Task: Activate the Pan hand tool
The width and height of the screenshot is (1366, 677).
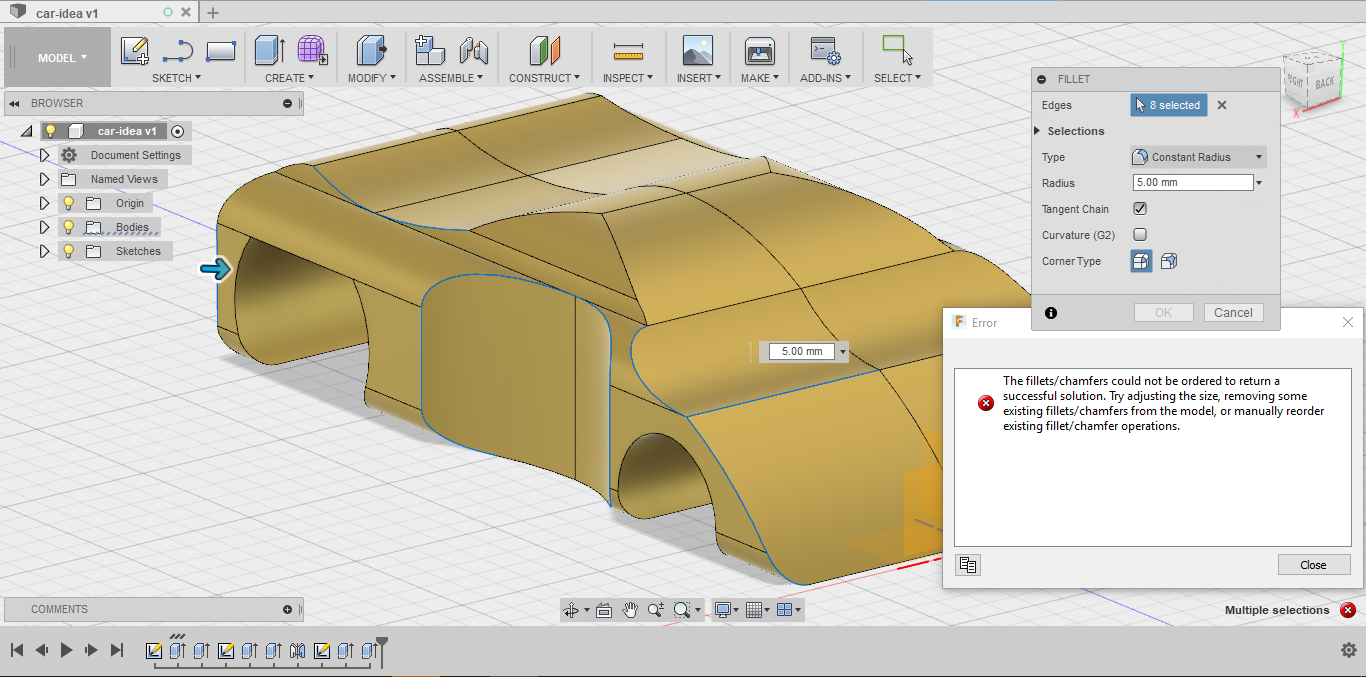Action: tap(630, 609)
